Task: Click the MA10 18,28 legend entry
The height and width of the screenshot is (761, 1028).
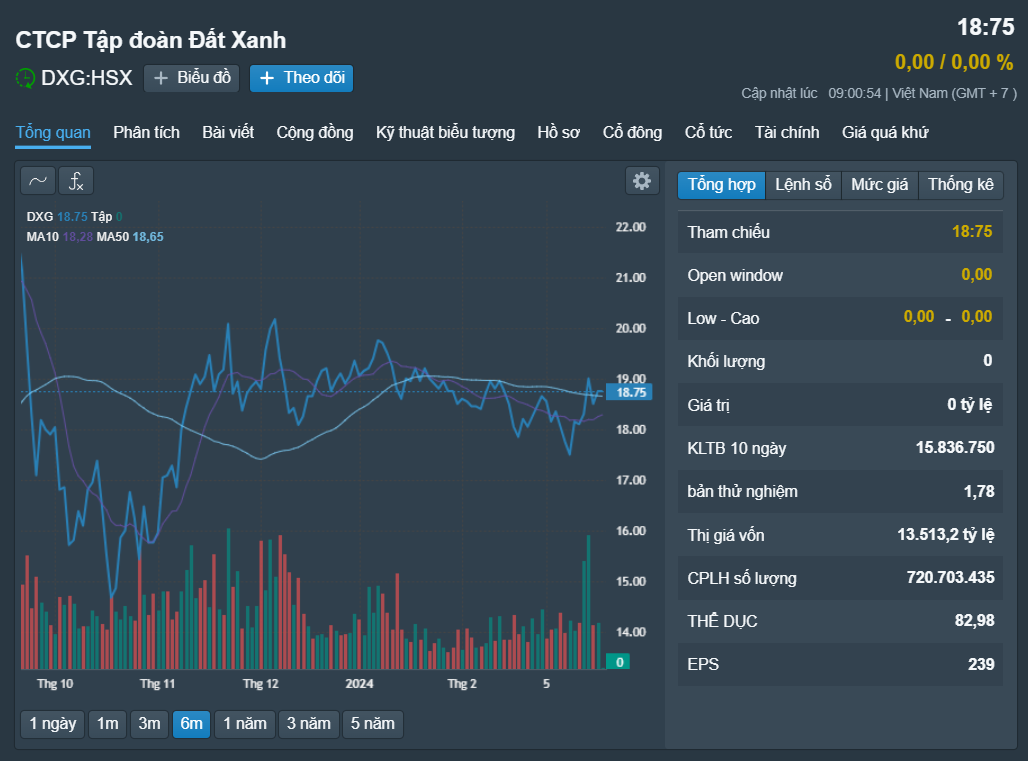Action: [x=60, y=237]
